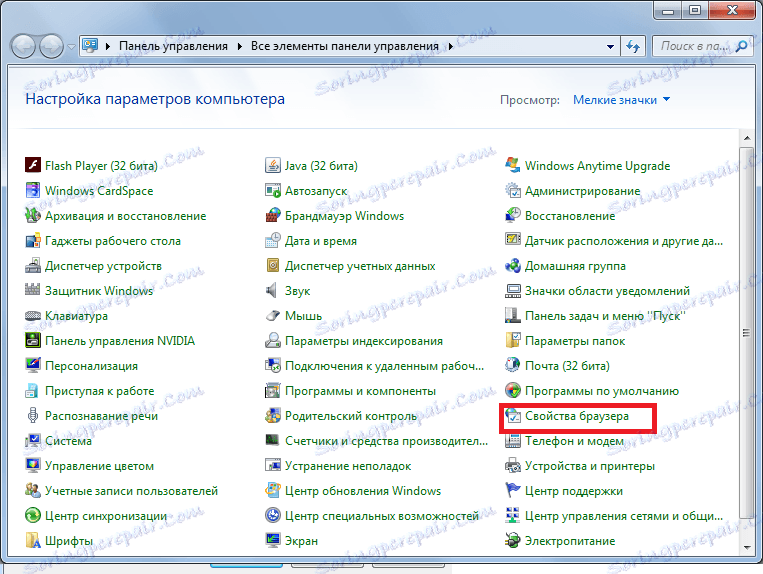763x574 pixels.
Task: Go forward with the Forward button
Action: pos(52,47)
